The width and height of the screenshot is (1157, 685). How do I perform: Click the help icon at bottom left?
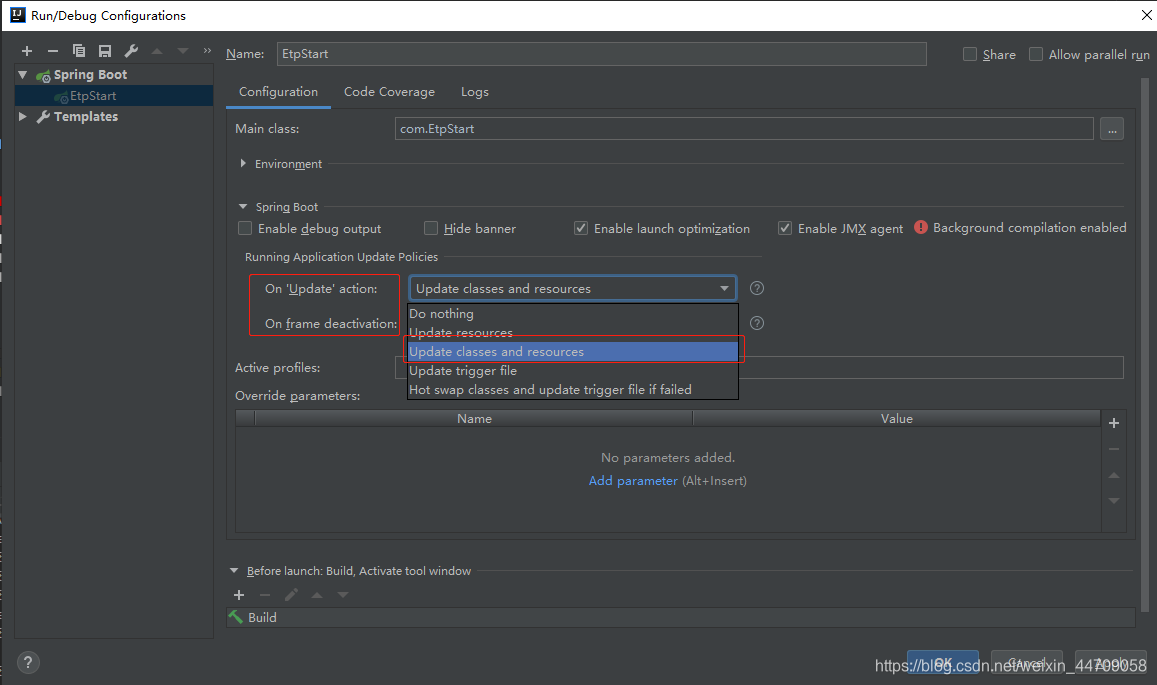pyautogui.click(x=27, y=662)
